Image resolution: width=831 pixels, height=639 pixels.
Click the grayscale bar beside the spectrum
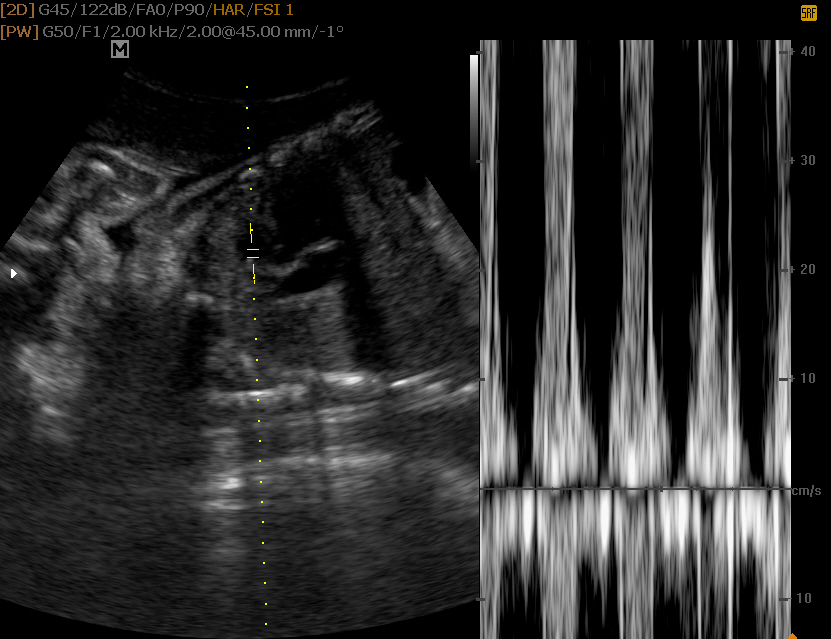[x=474, y=108]
